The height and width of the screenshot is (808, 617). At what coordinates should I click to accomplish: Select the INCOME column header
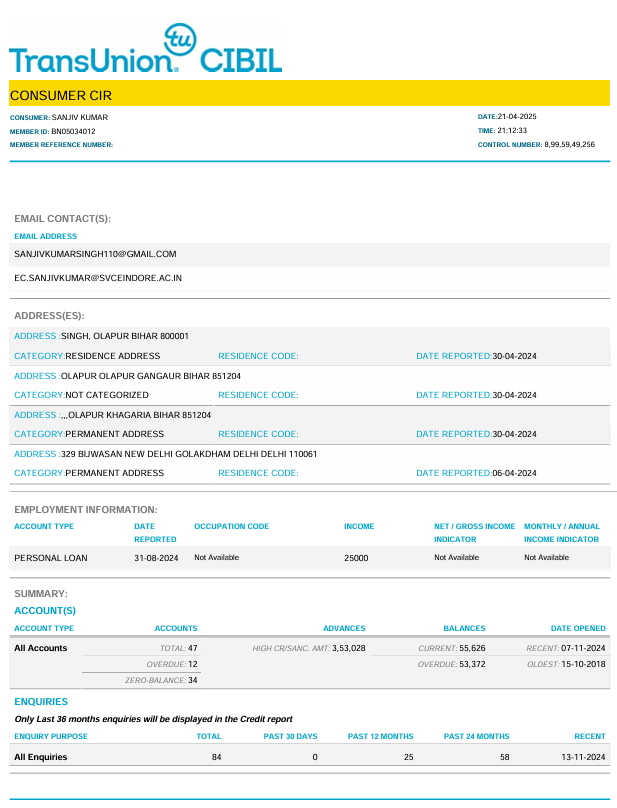pos(359,526)
